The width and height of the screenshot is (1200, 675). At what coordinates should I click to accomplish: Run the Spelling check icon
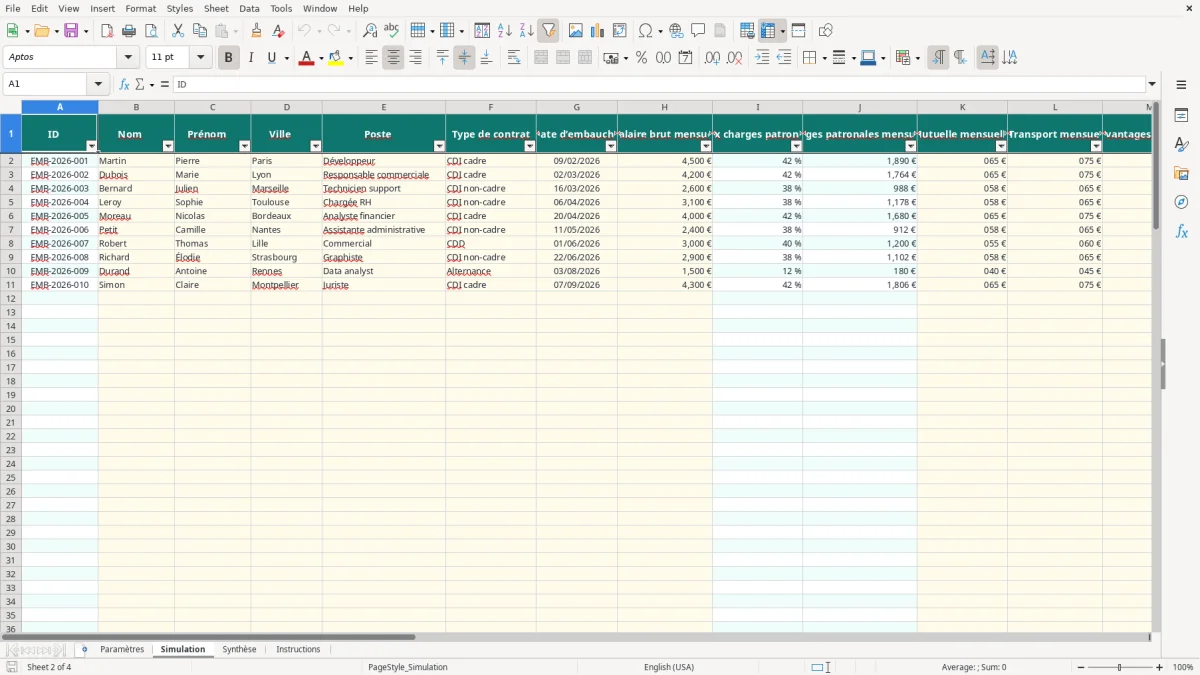click(392, 31)
